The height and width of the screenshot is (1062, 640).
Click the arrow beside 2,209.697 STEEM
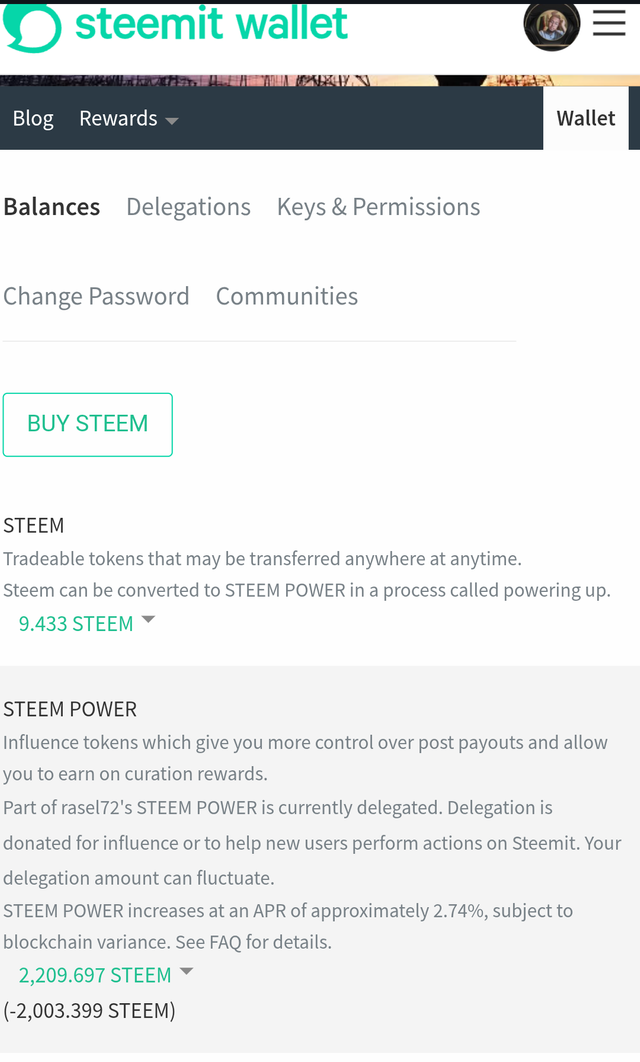186,971
